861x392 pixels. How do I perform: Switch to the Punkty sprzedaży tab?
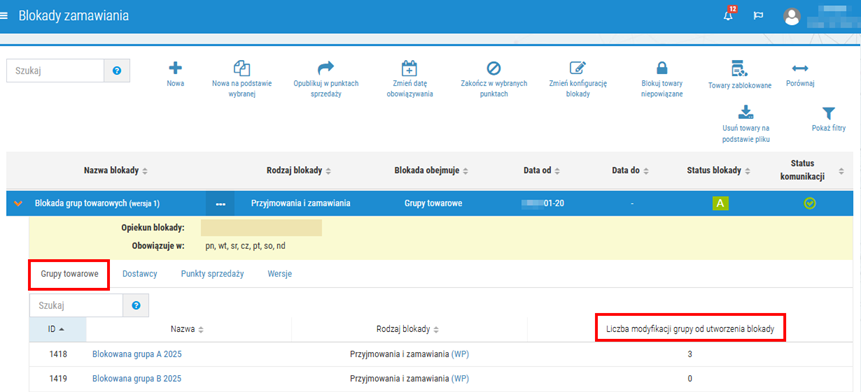[x=212, y=274]
